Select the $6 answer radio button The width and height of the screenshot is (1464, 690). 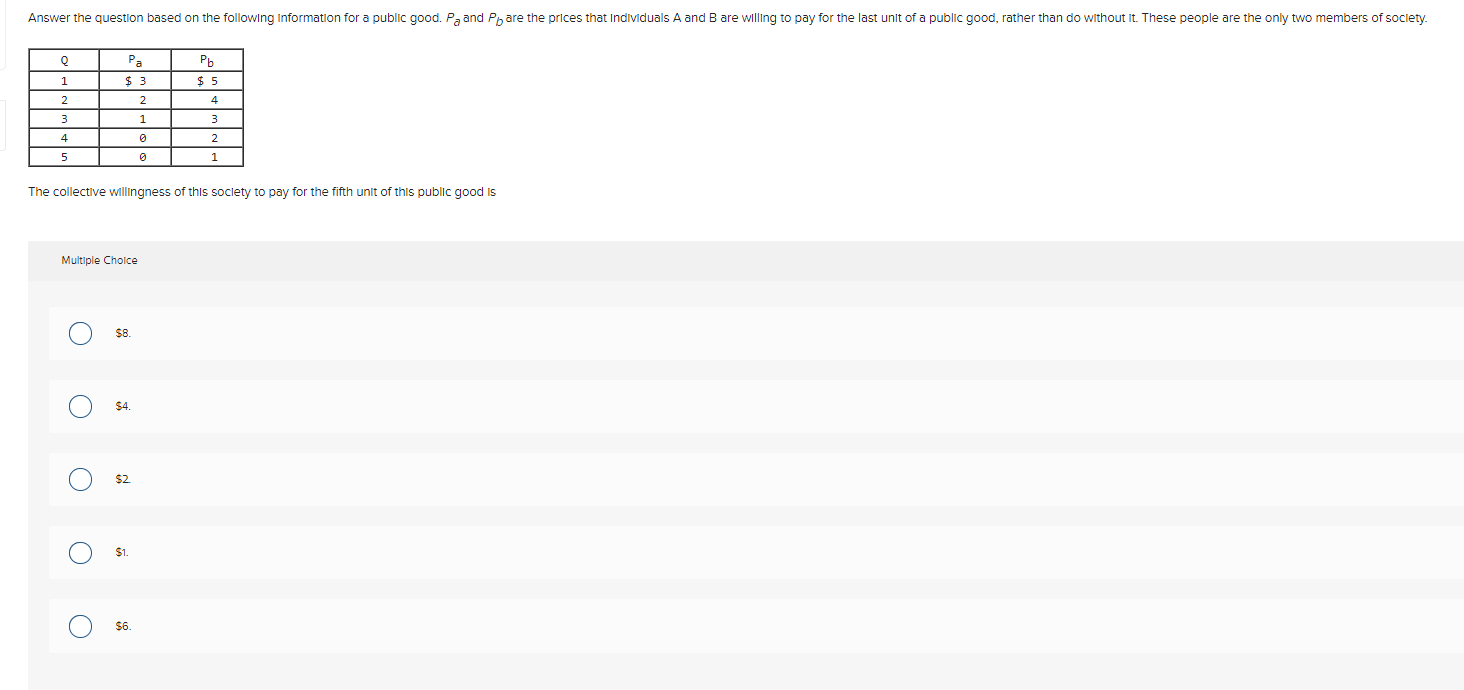[x=80, y=625]
